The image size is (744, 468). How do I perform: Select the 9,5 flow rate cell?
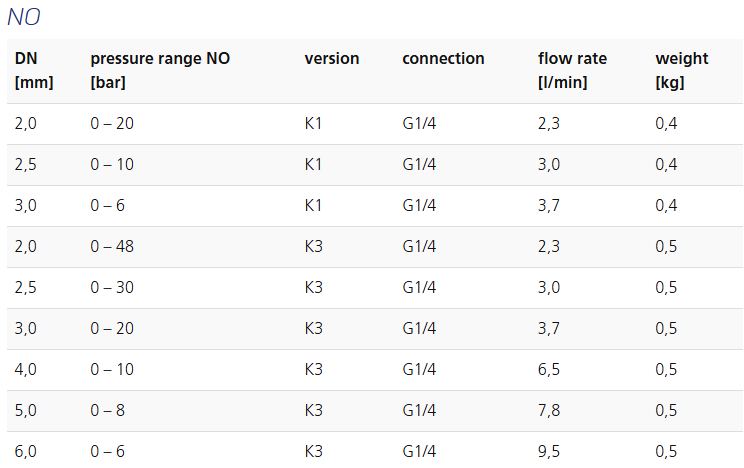coord(549,451)
